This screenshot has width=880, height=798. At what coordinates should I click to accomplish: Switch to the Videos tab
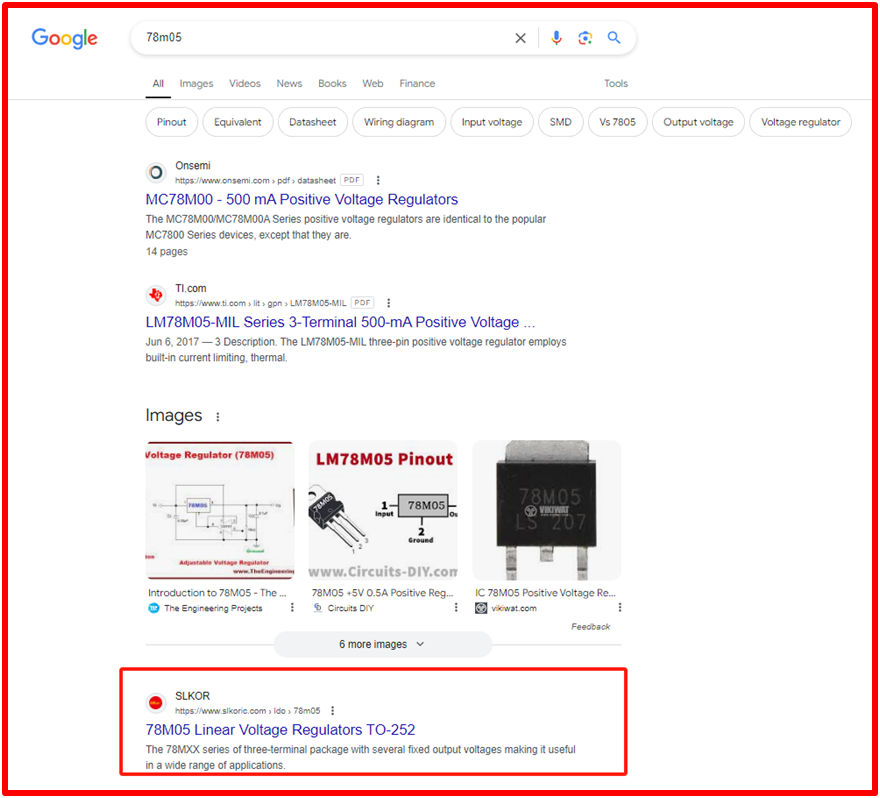(244, 84)
